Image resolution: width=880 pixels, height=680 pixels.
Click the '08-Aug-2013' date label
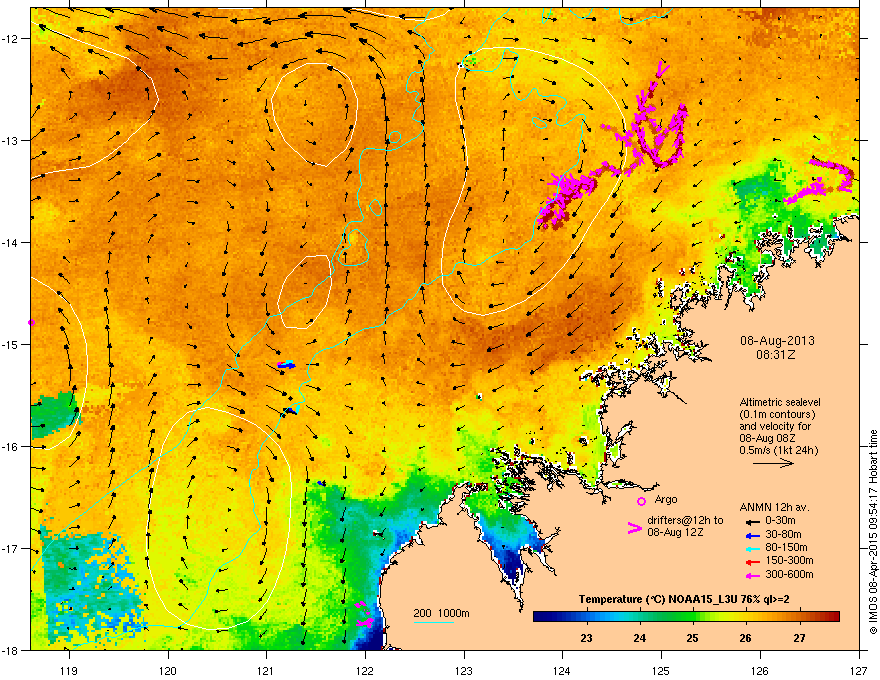(x=777, y=341)
